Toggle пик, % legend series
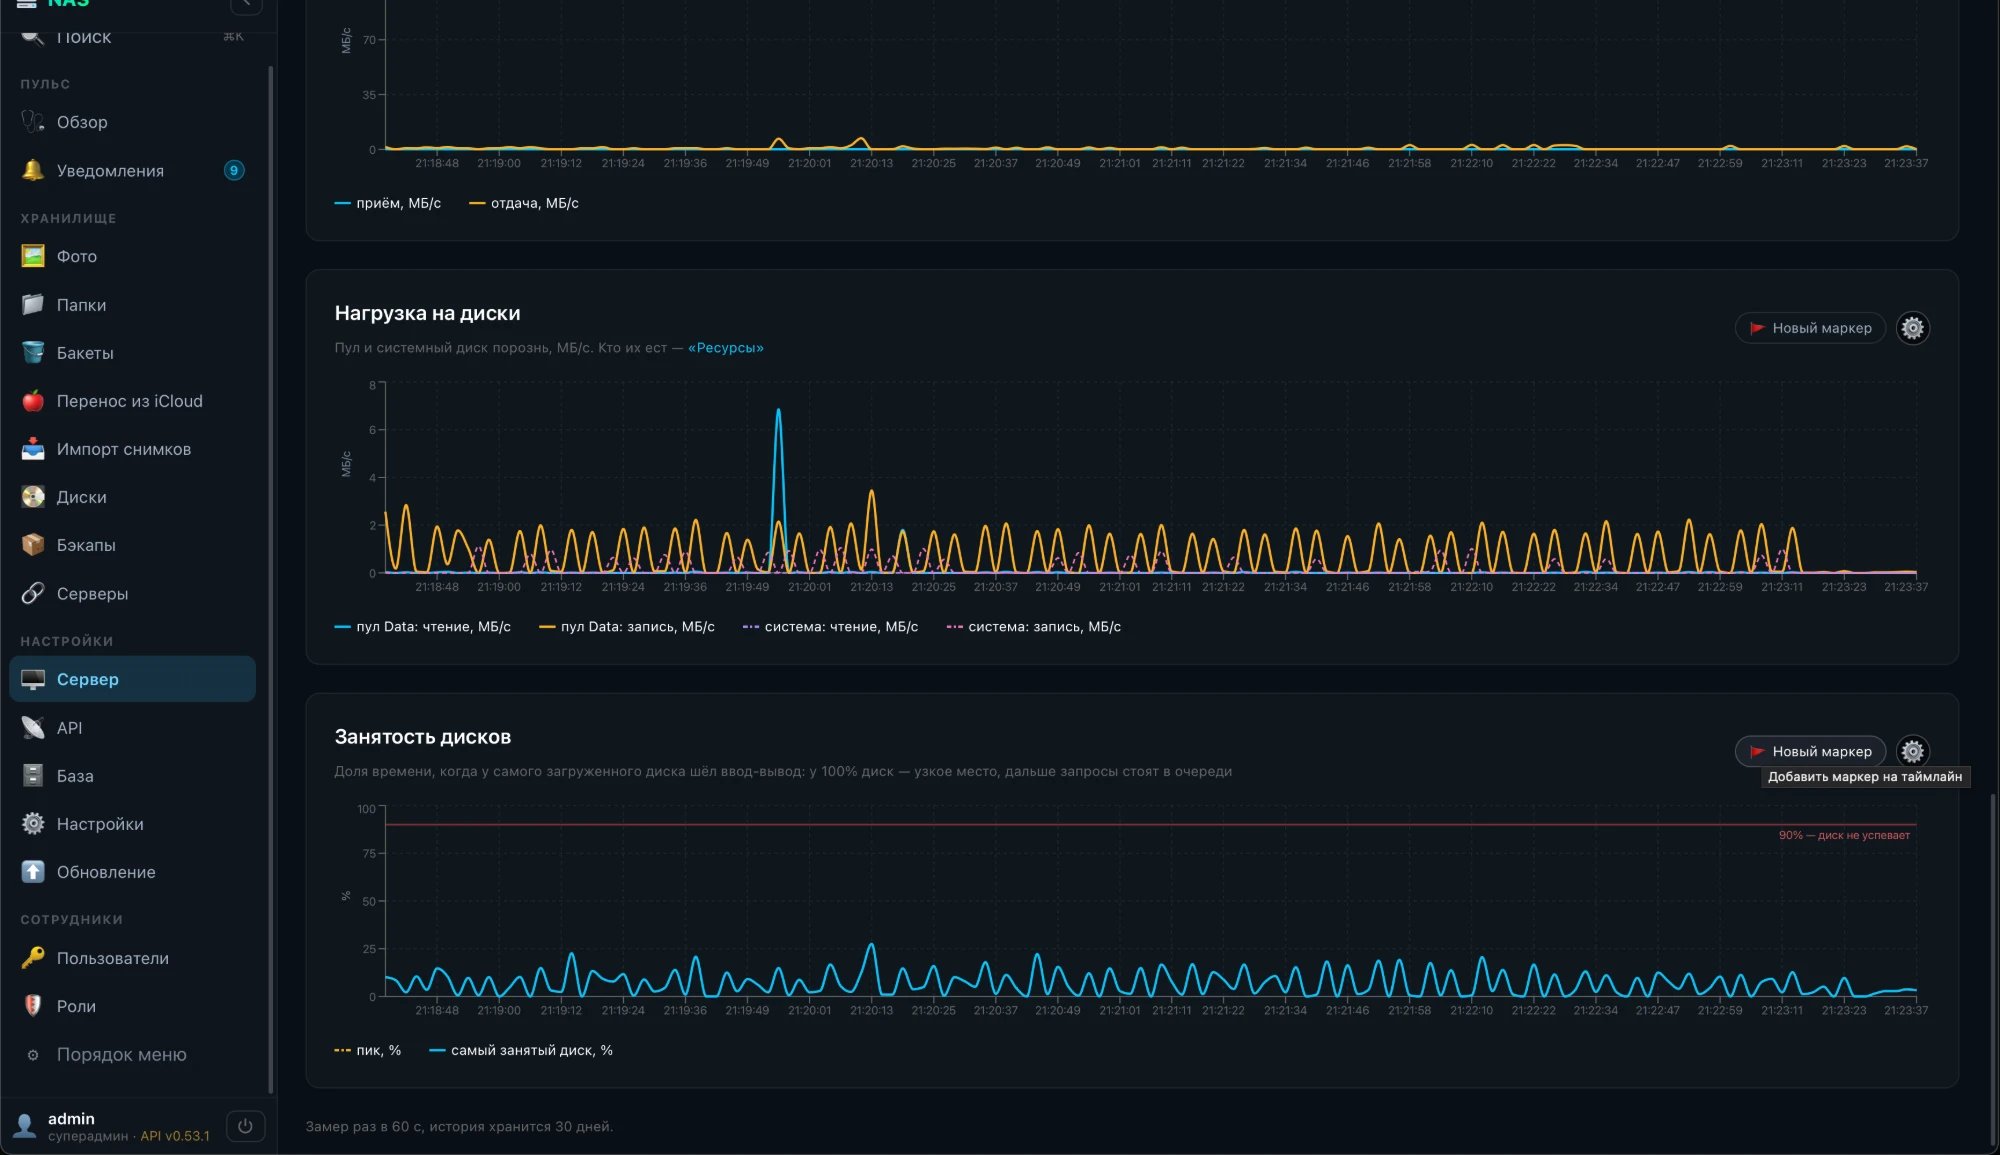Image resolution: width=2000 pixels, height=1155 pixels. coord(367,1050)
